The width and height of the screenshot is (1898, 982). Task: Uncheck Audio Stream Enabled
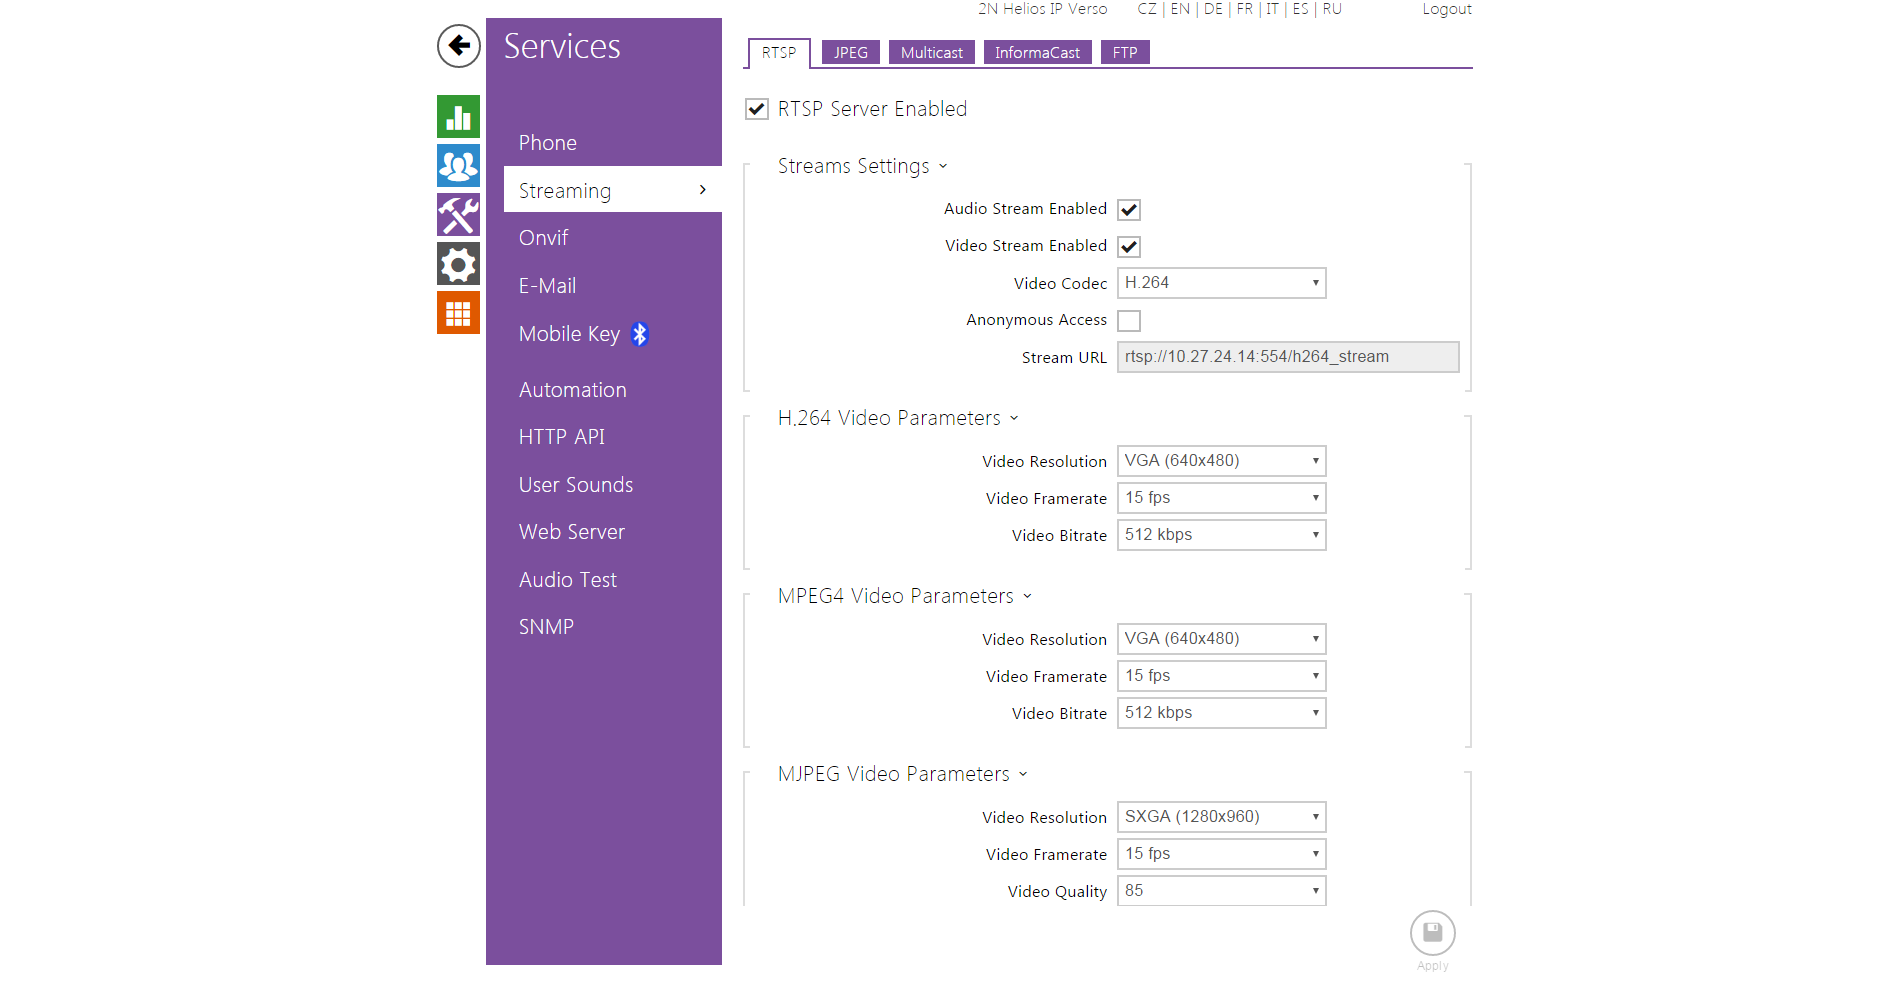(x=1129, y=210)
